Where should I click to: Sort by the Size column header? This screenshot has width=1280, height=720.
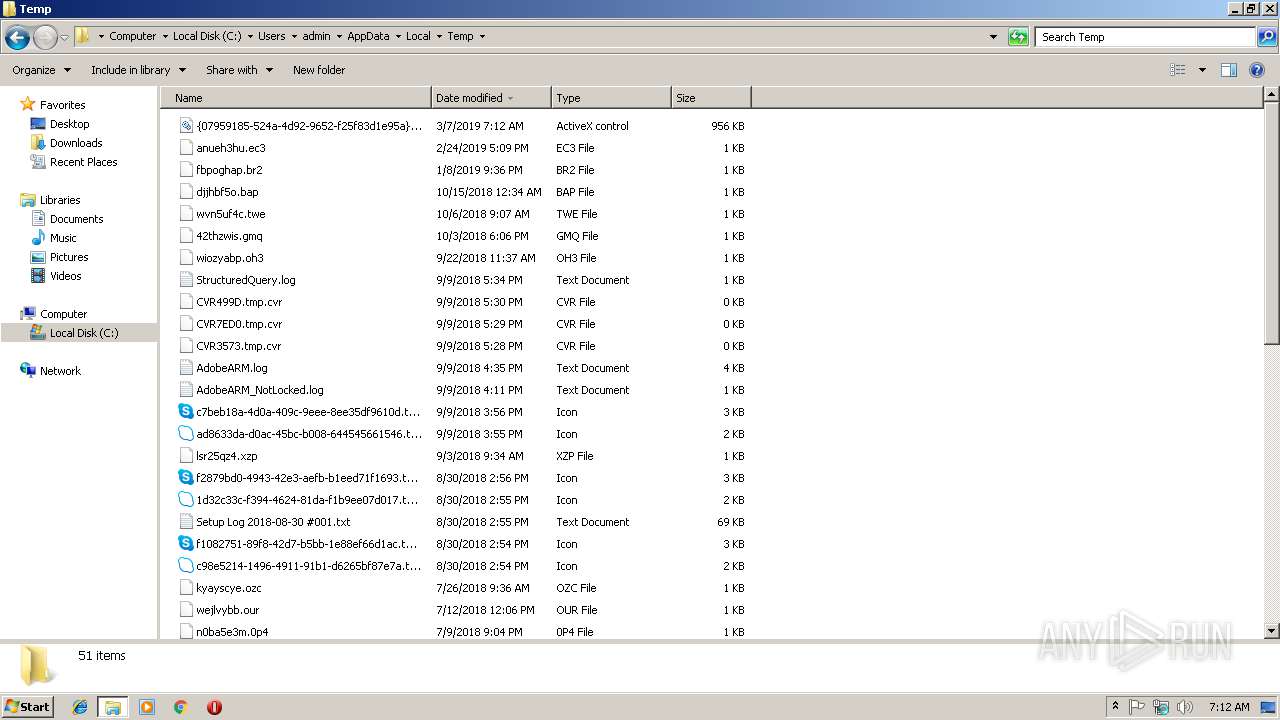(x=711, y=98)
